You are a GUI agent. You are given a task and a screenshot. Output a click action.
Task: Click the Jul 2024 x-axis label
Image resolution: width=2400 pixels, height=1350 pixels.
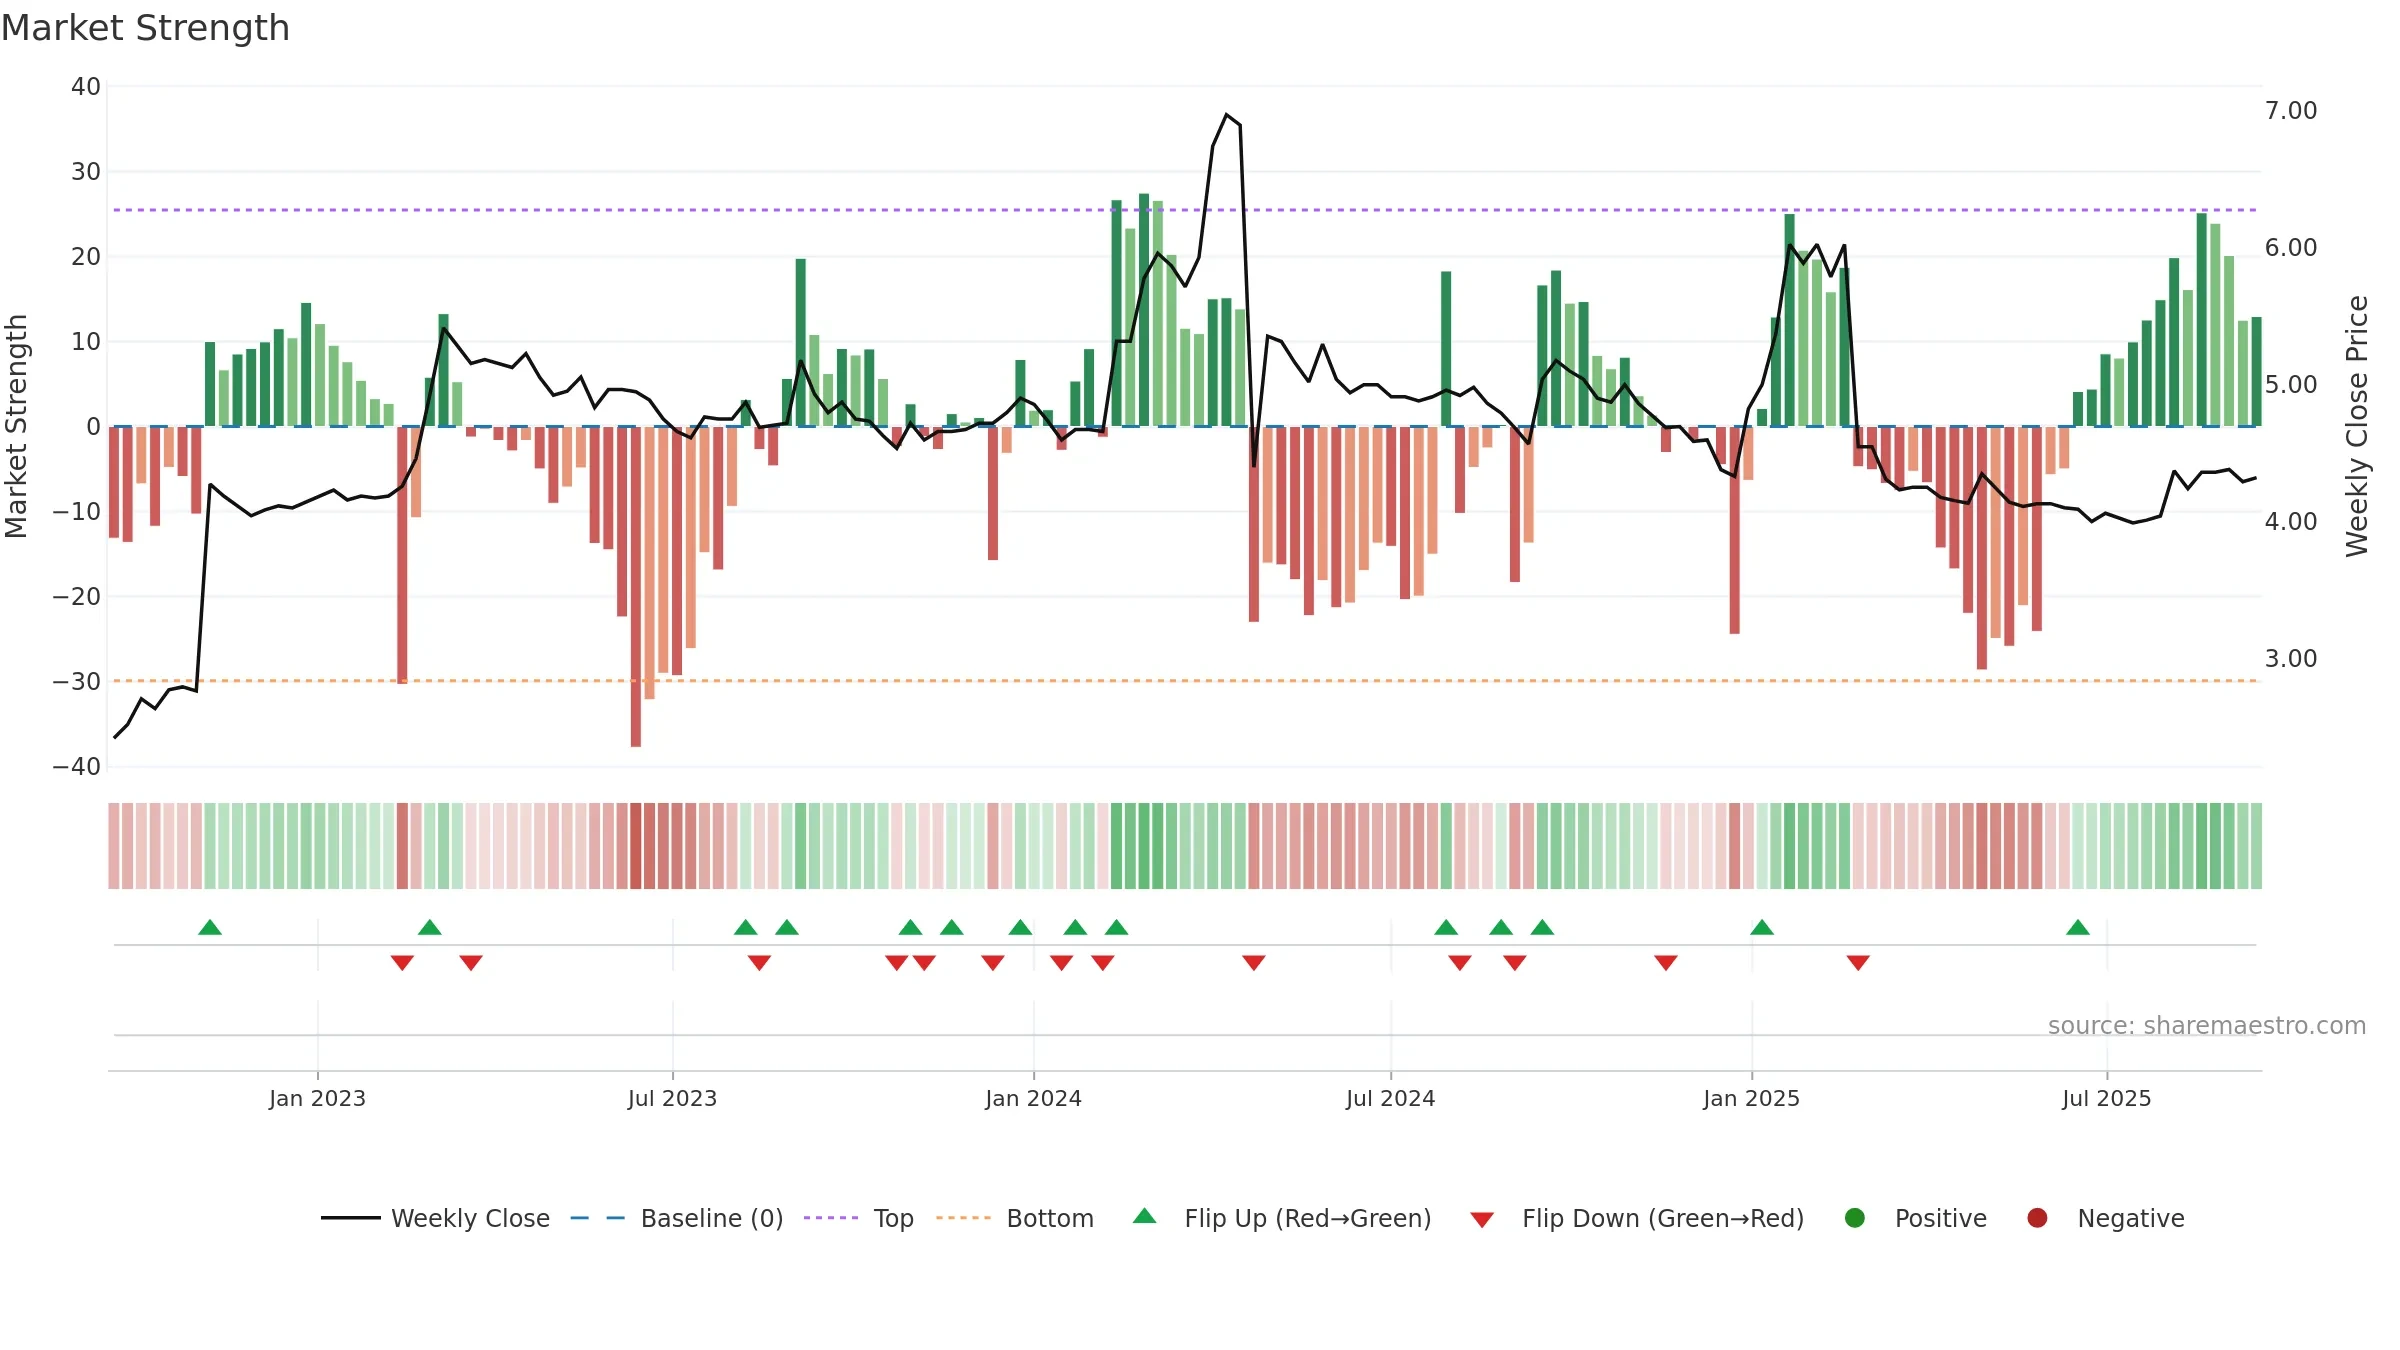tap(1390, 1098)
